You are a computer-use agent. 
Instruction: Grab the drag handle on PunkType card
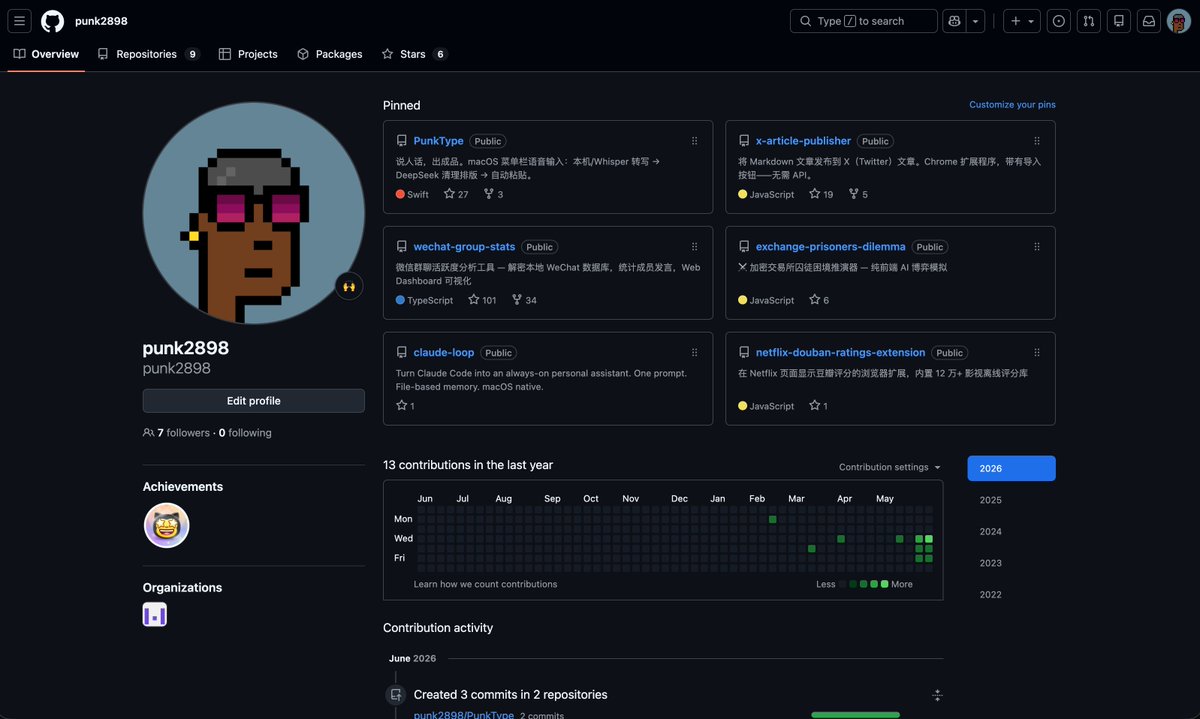tap(695, 141)
